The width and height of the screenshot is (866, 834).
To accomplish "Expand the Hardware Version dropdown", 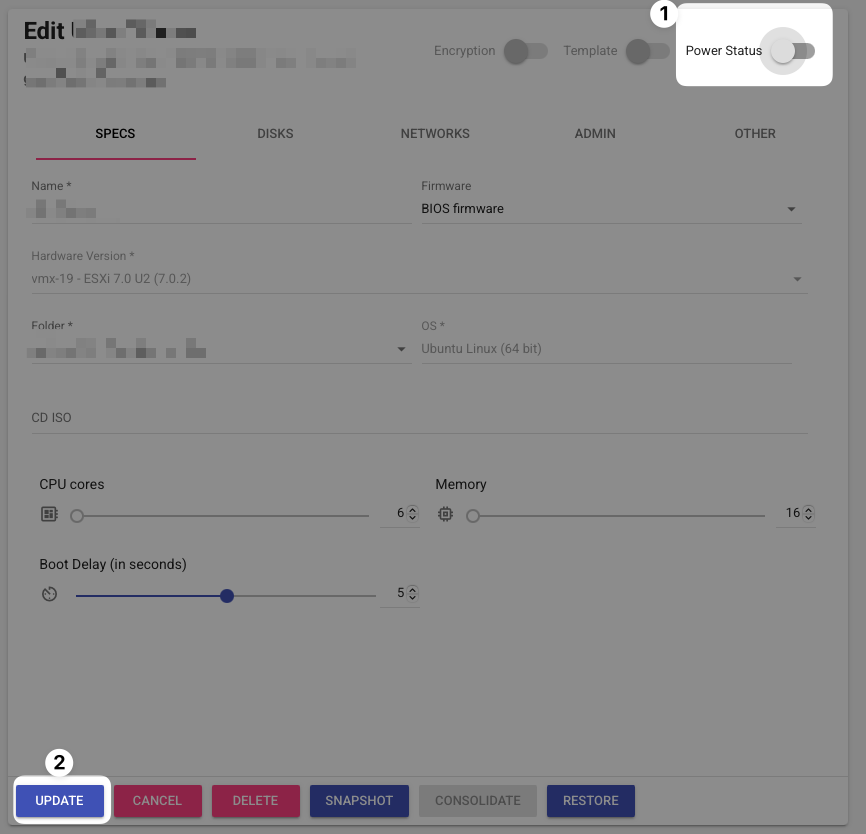I will pos(797,279).
